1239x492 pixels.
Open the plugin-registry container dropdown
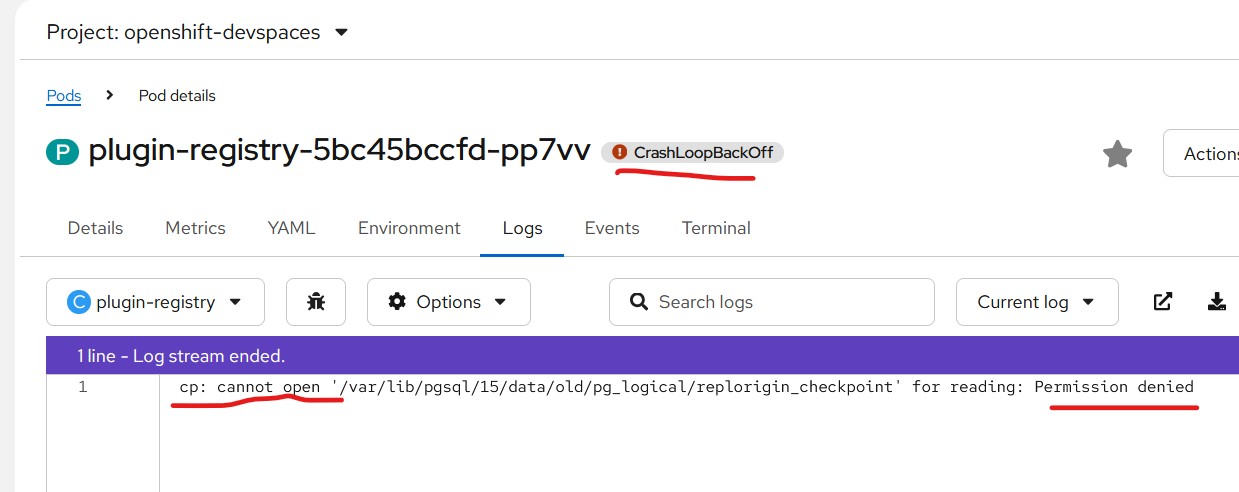click(155, 302)
